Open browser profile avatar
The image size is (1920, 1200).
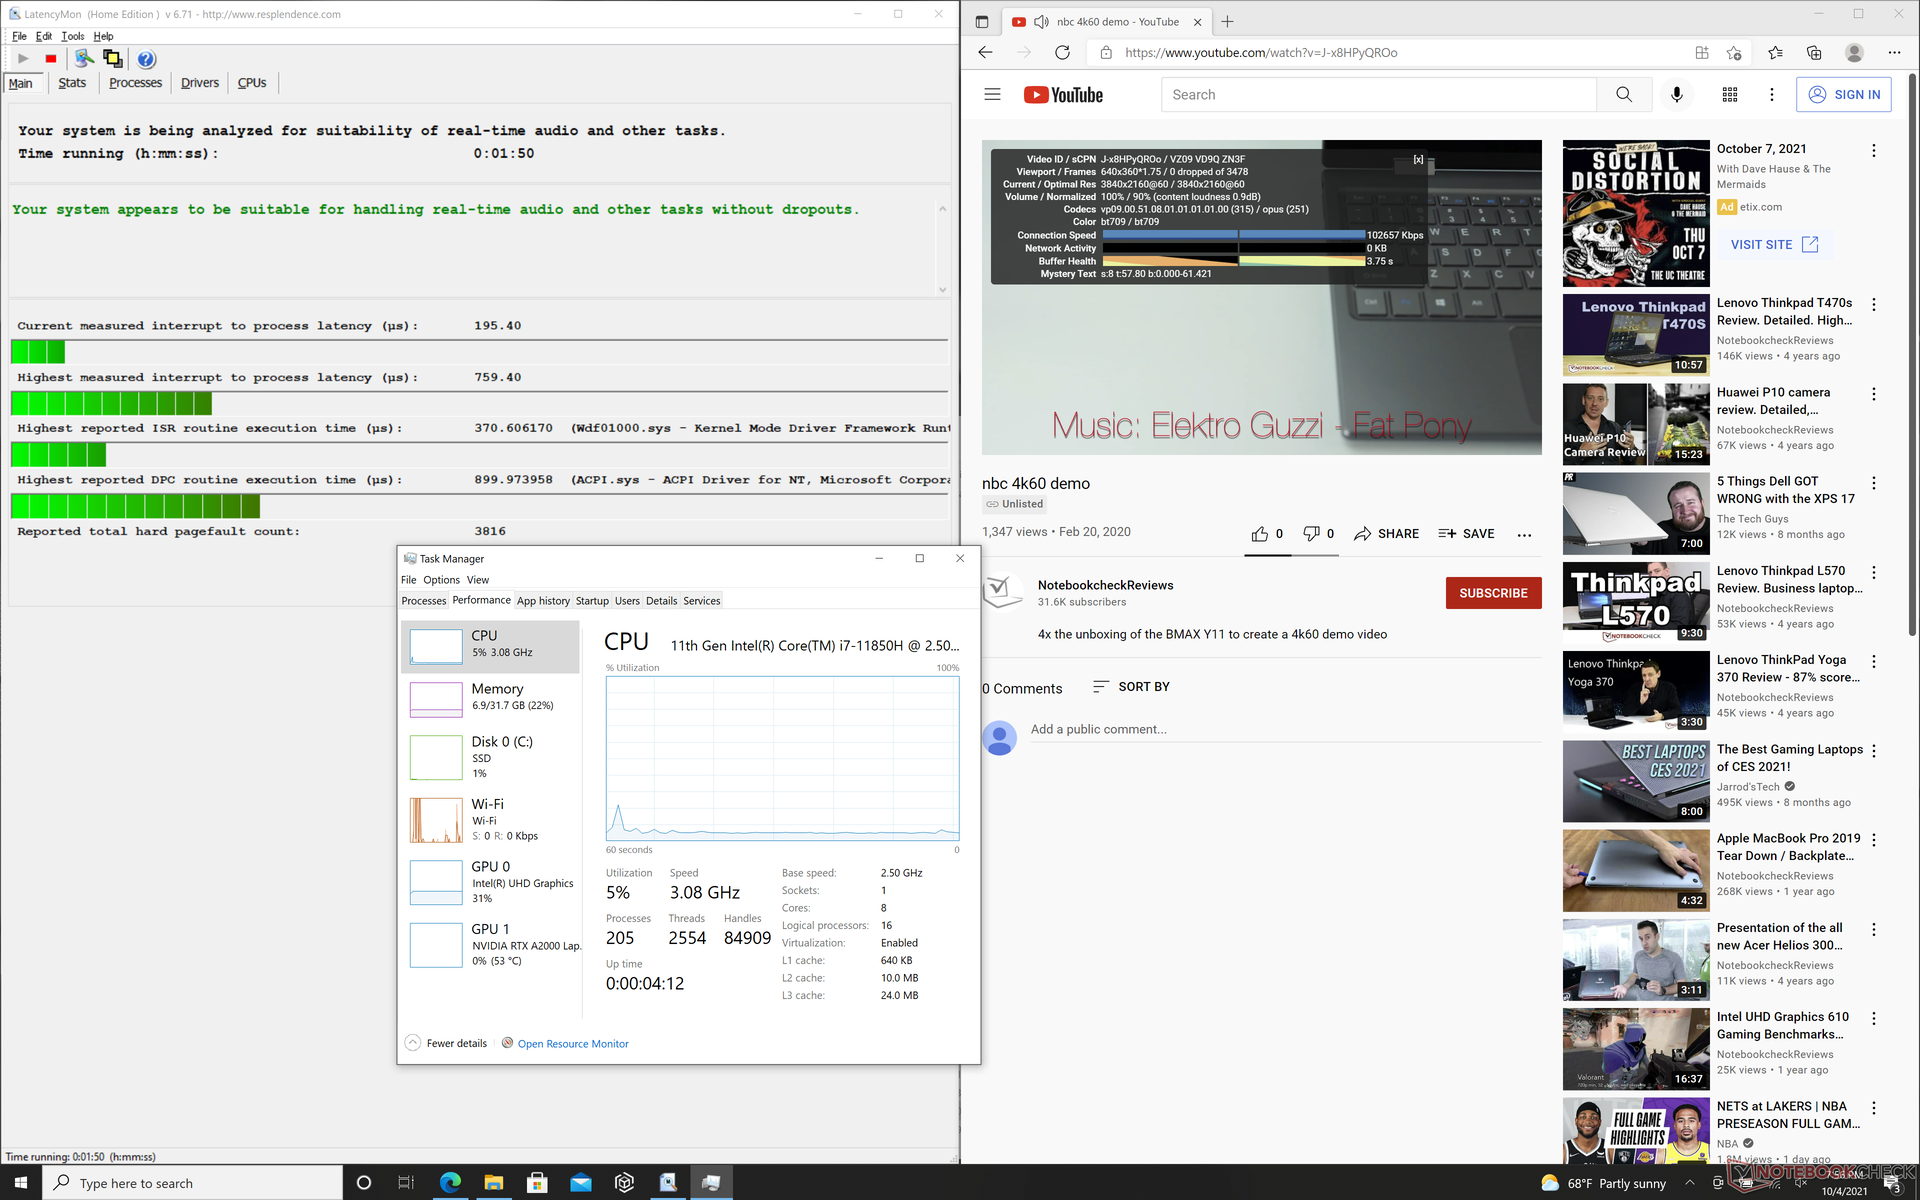[x=1854, y=52]
